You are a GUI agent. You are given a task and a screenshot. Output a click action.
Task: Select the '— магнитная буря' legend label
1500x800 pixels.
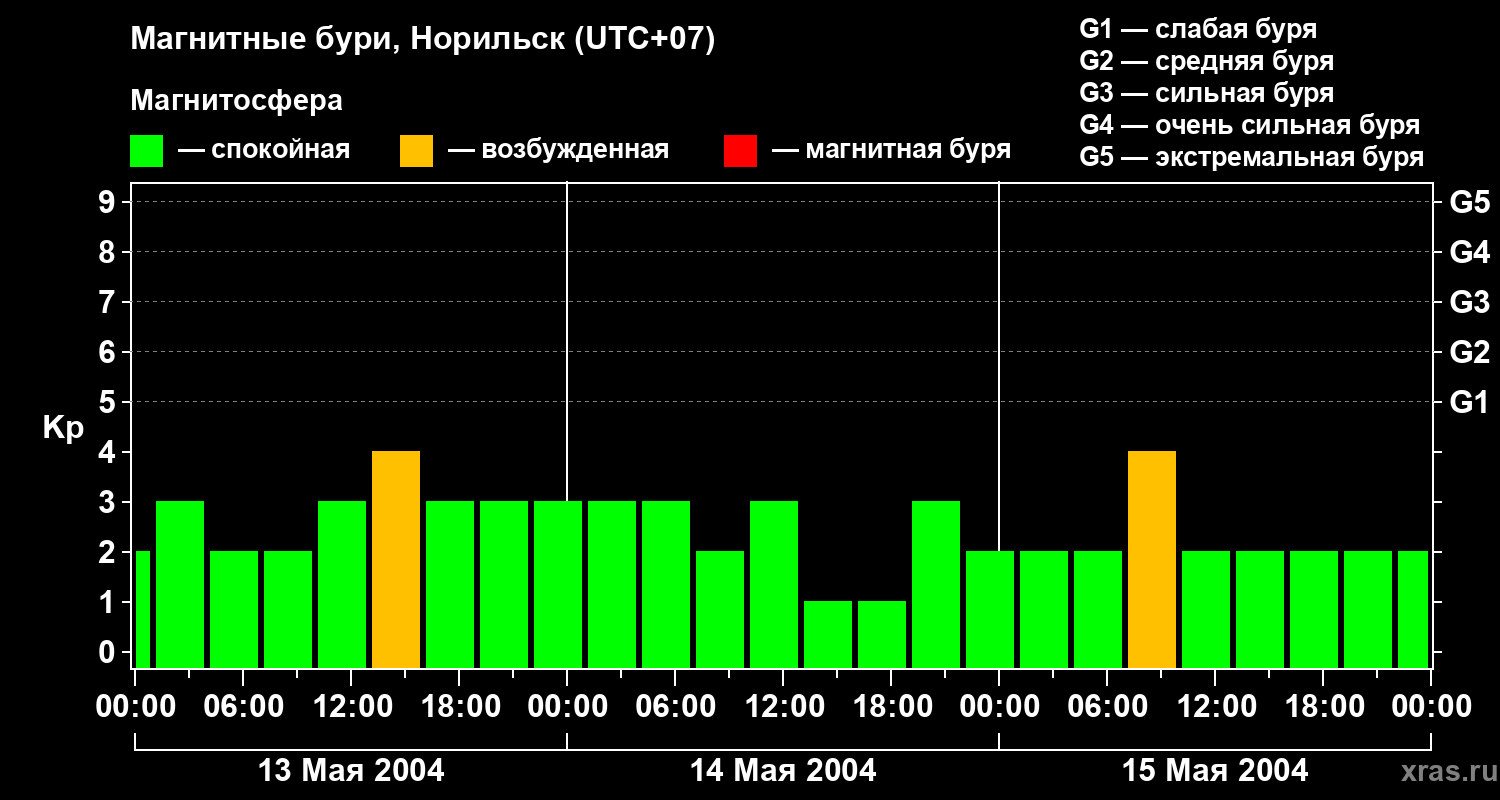891,150
